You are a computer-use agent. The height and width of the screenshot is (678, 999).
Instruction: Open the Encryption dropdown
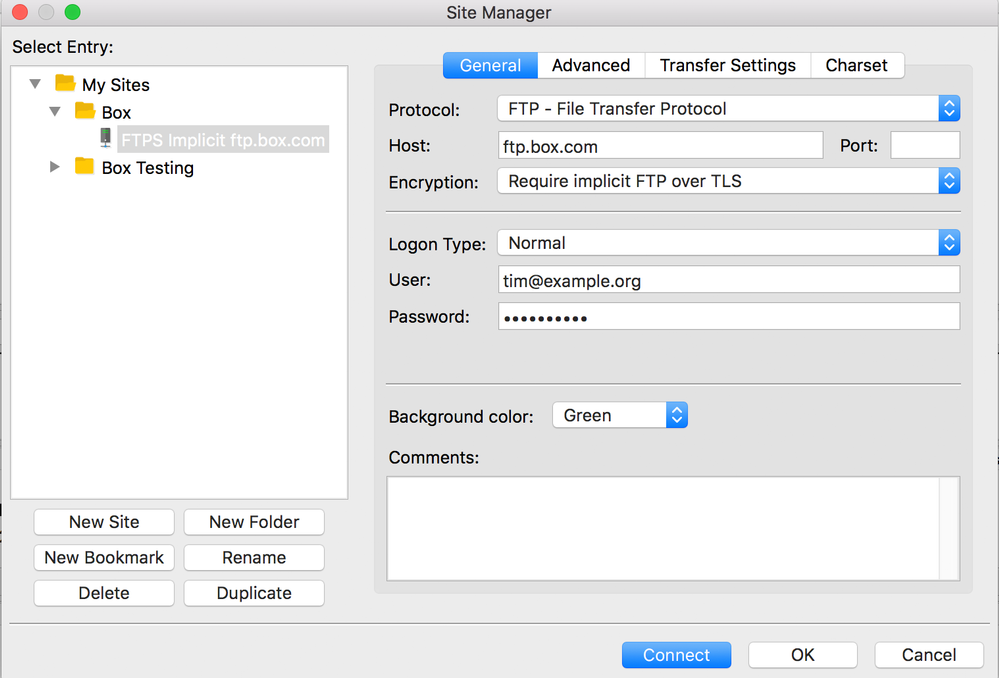click(x=728, y=181)
